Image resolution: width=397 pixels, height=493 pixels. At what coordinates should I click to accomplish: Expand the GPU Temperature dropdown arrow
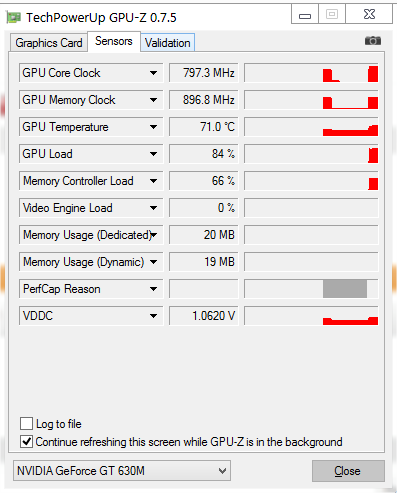point(153,127)
